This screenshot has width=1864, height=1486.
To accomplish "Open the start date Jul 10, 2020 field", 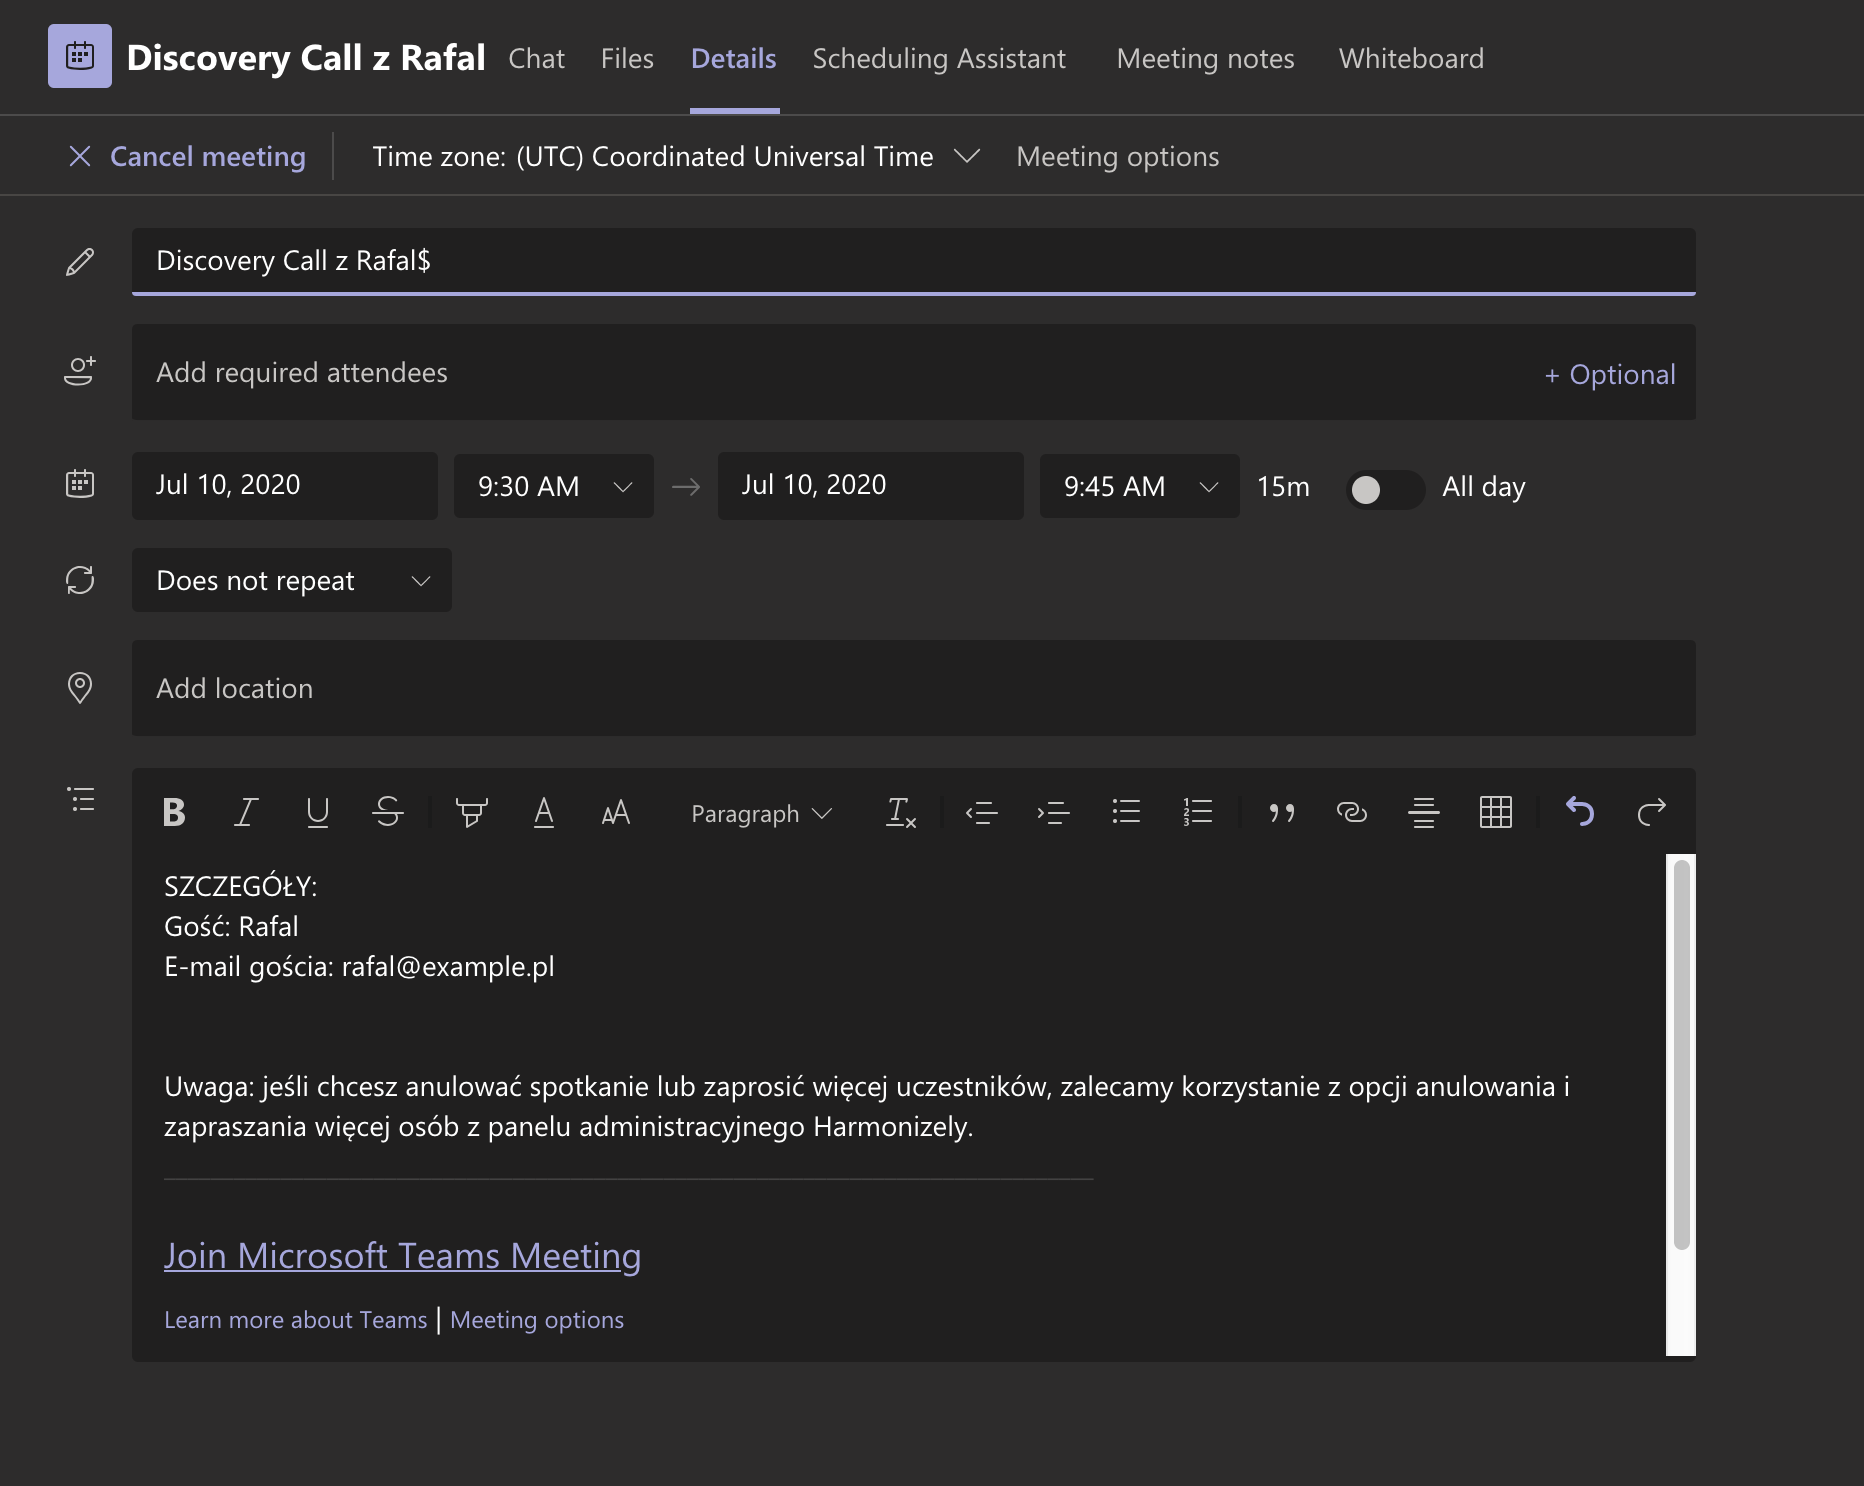I will [285, 485].
